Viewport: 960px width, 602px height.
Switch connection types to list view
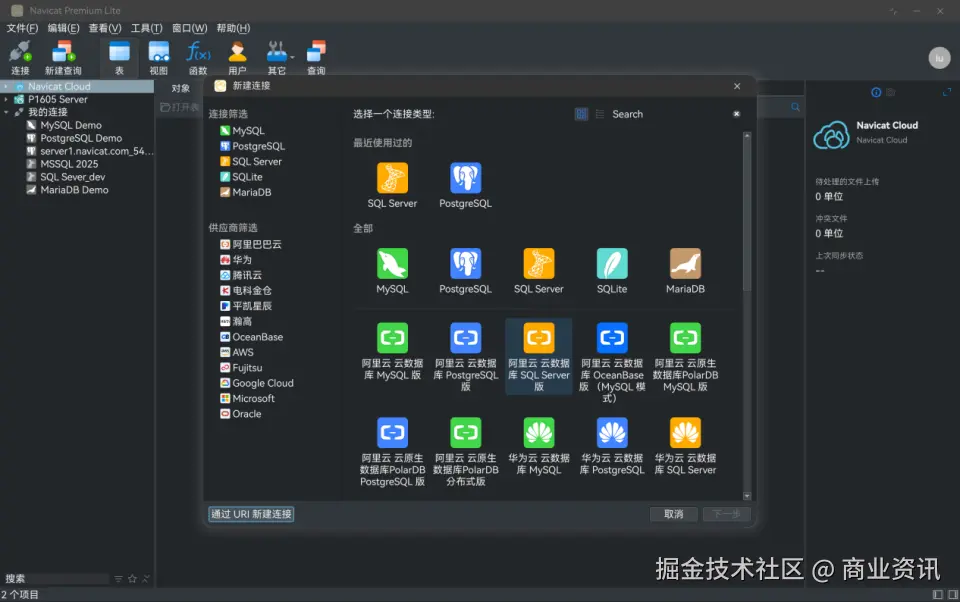click(599, 114)
